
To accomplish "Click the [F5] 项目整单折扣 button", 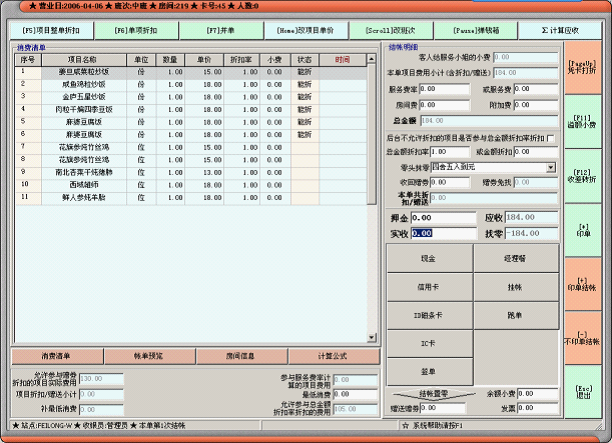I will click(51, 30).
